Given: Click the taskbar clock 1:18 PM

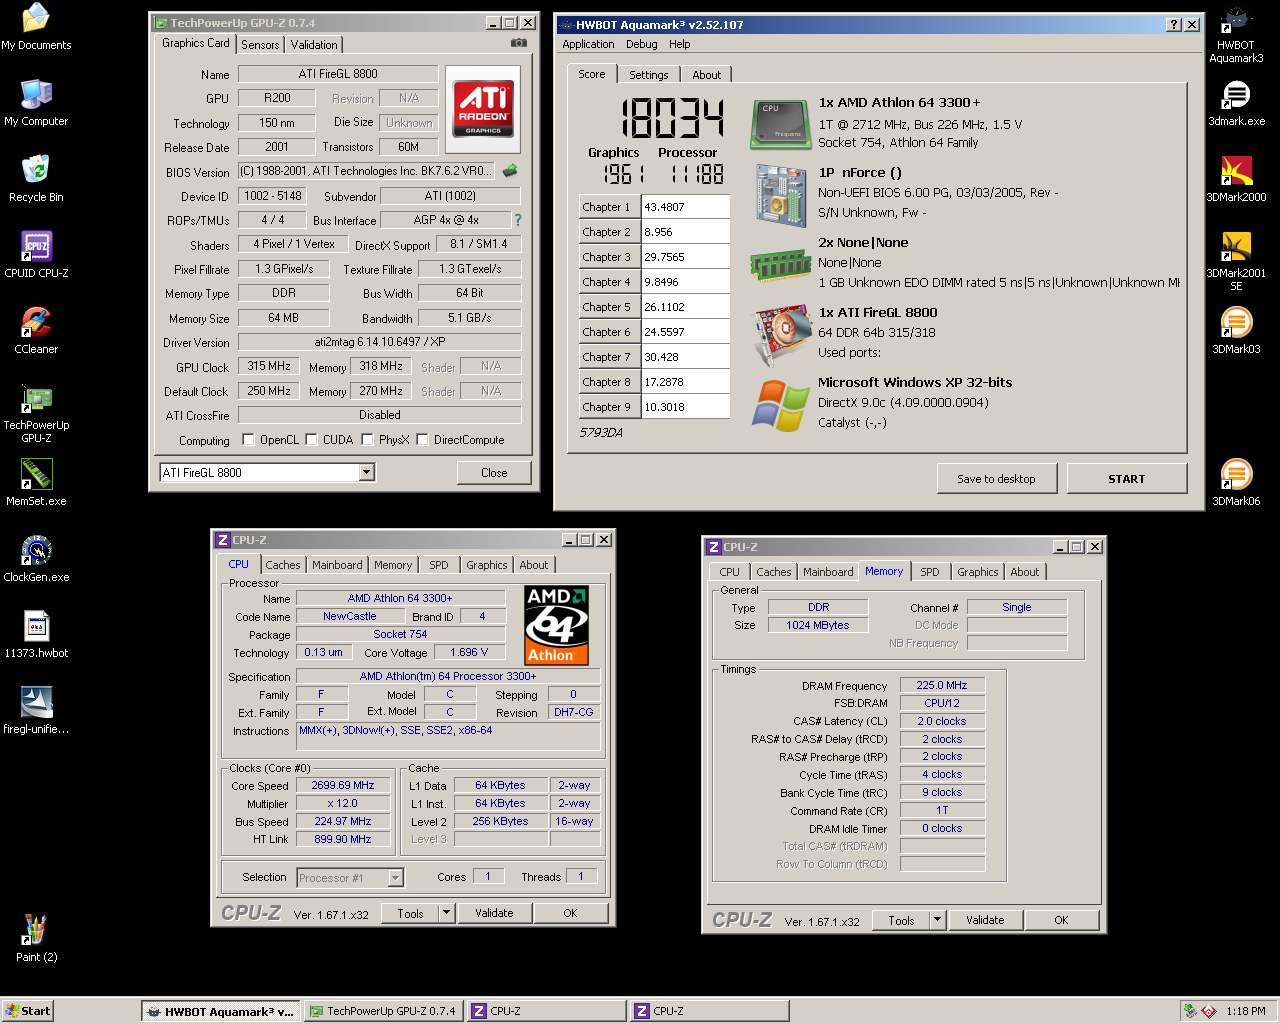Looking at the screenshot, I should (x=1246, y=1011).
